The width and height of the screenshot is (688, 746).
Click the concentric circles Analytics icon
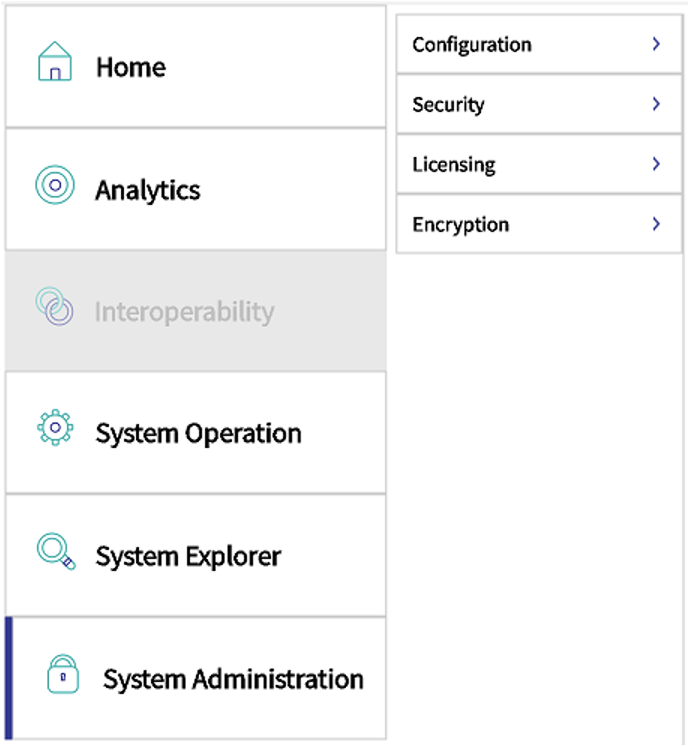click(55, 185)
